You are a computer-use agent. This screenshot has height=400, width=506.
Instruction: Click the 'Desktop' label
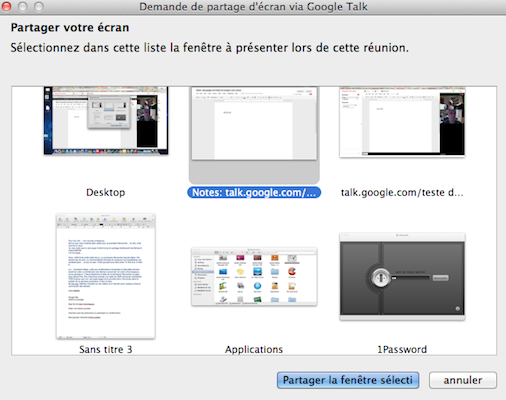(106, 192)
